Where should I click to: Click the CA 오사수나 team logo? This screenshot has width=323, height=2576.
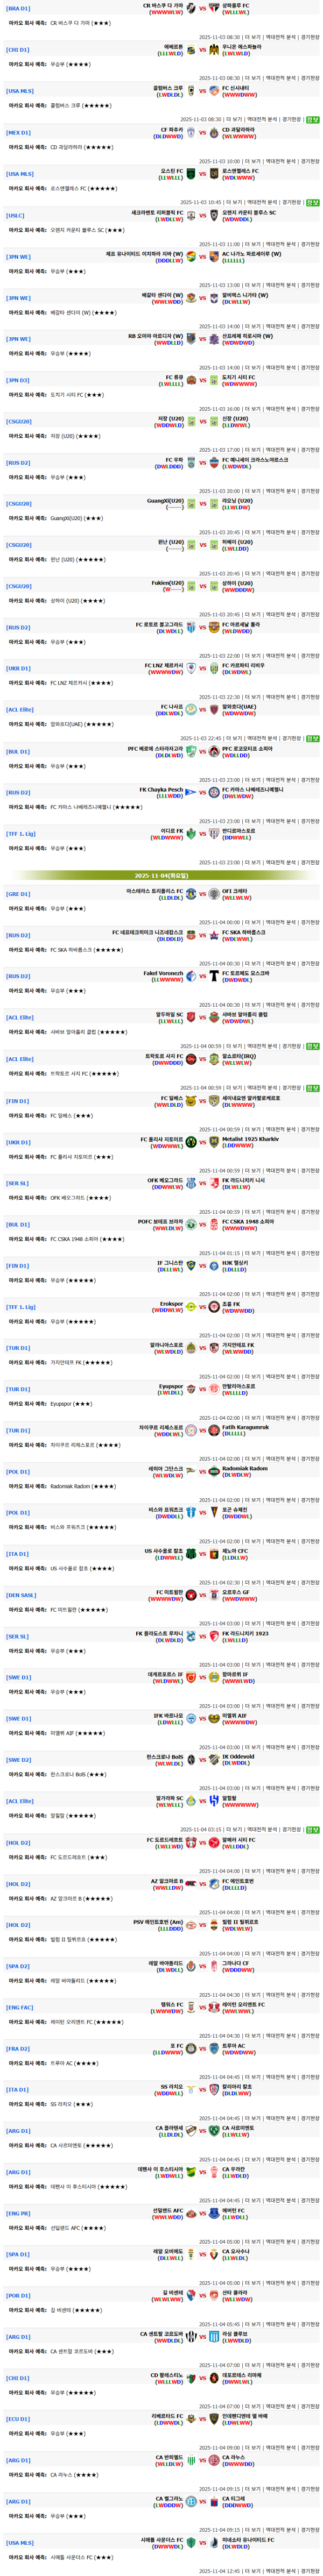click(x=214, y=2254)
